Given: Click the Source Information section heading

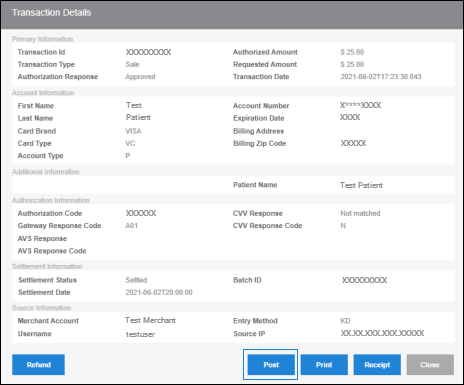Looking at the screenshot, I should coord(42,308).
